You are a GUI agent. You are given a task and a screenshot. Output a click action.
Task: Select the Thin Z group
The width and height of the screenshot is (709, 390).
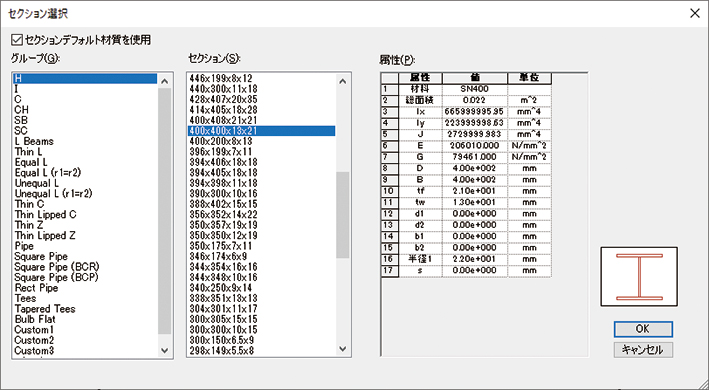[x=85, y=225]
